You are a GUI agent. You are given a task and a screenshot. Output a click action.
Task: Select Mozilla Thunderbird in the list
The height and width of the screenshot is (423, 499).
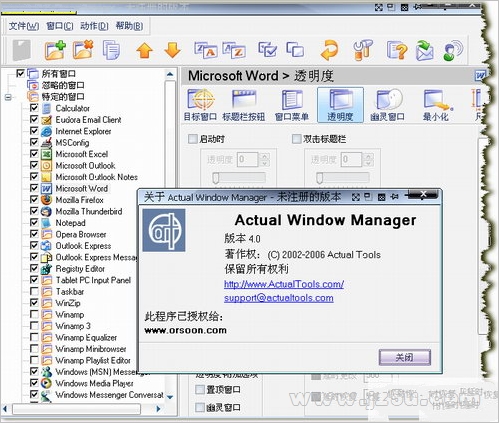coord(89,211)
